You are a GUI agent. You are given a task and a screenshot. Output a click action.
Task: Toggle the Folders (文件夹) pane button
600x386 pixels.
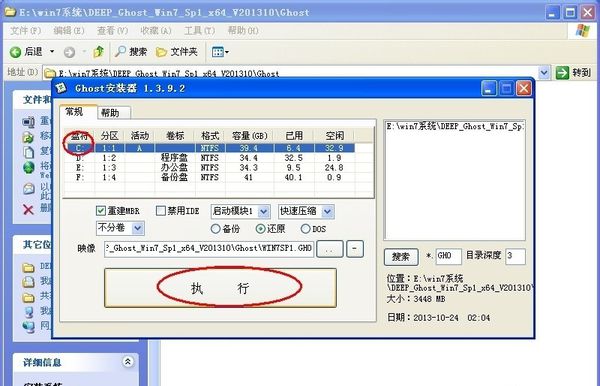click(x=176, y=52)
